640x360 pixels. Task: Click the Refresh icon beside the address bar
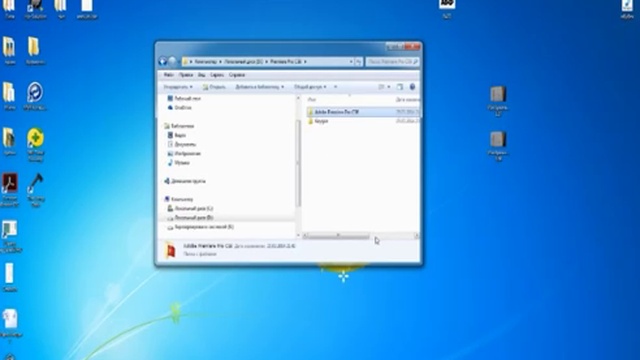[358, 62]
